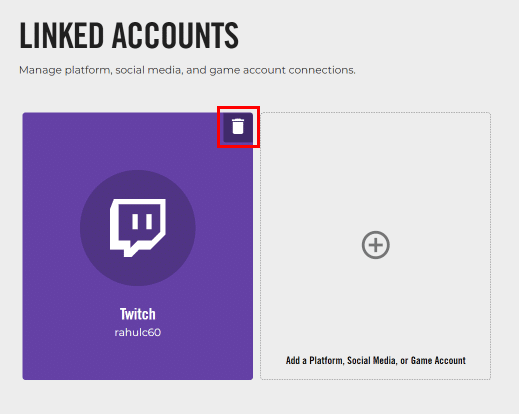Image resolution: width=519 pixels, height=414 pixels.
Task: Click 'Add a Platform, Social Media, or Game Account'
Action: [x=376, y=360]
